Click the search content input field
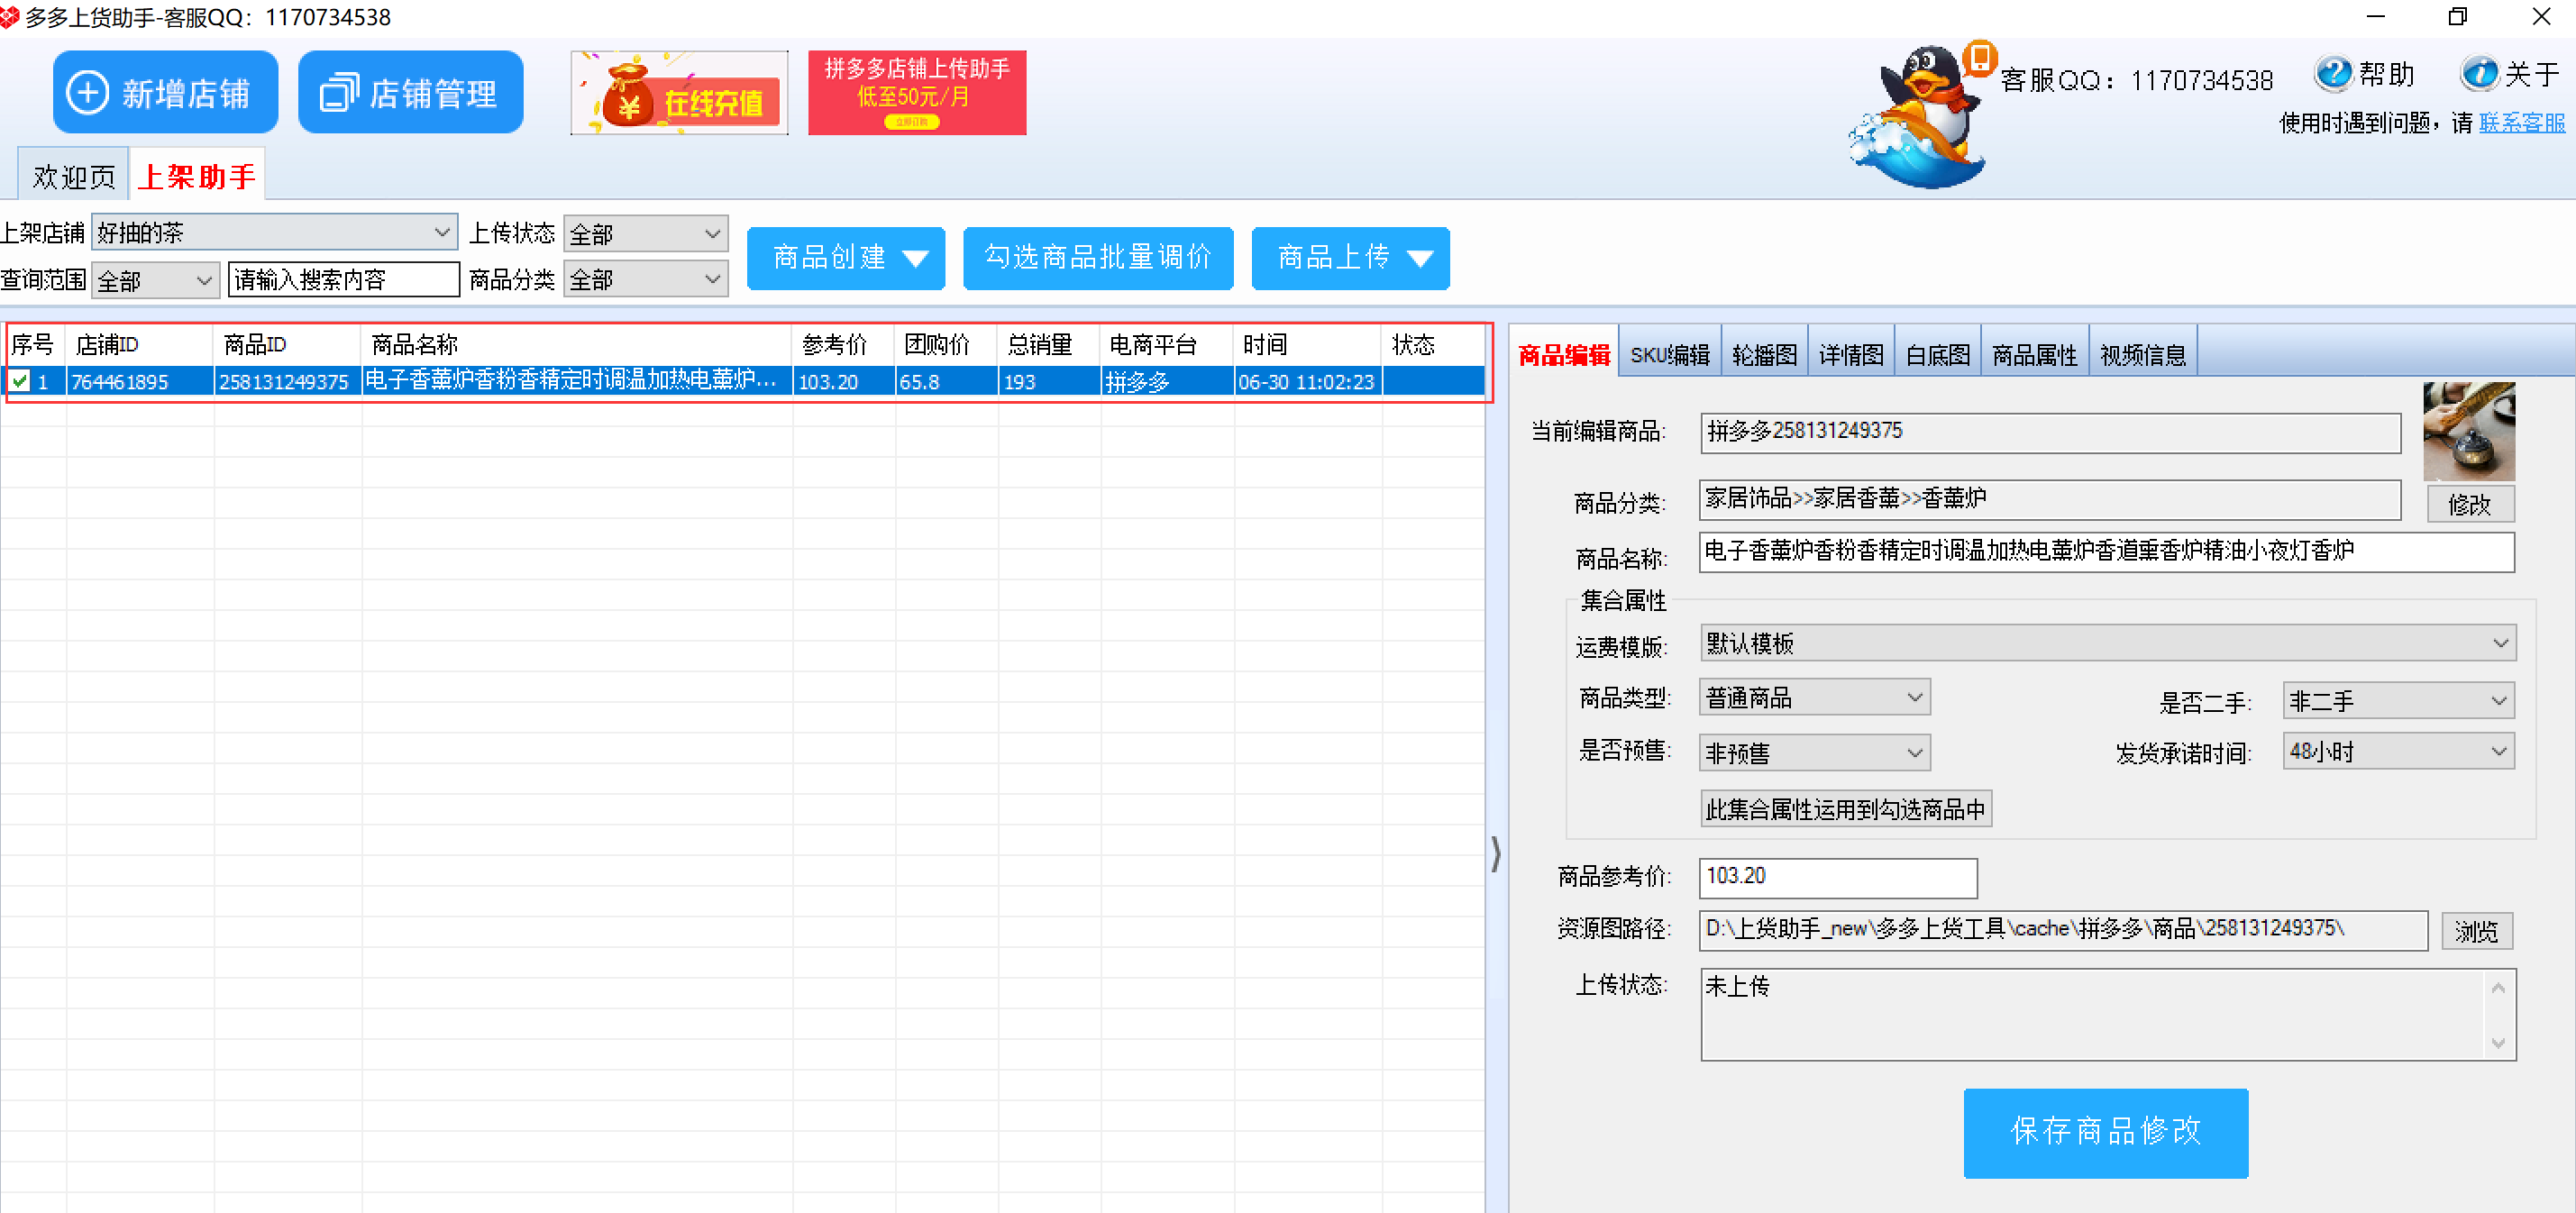 tap(343, 280)
